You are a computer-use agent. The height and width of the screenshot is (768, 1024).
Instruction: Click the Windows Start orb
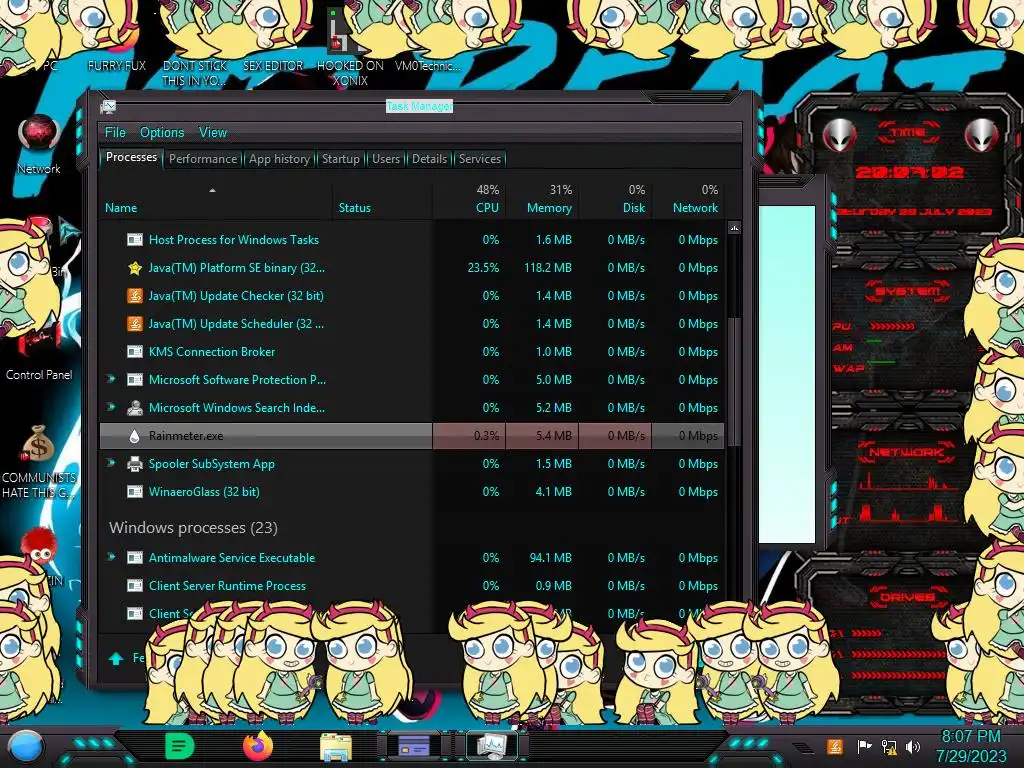click(24, 747)
